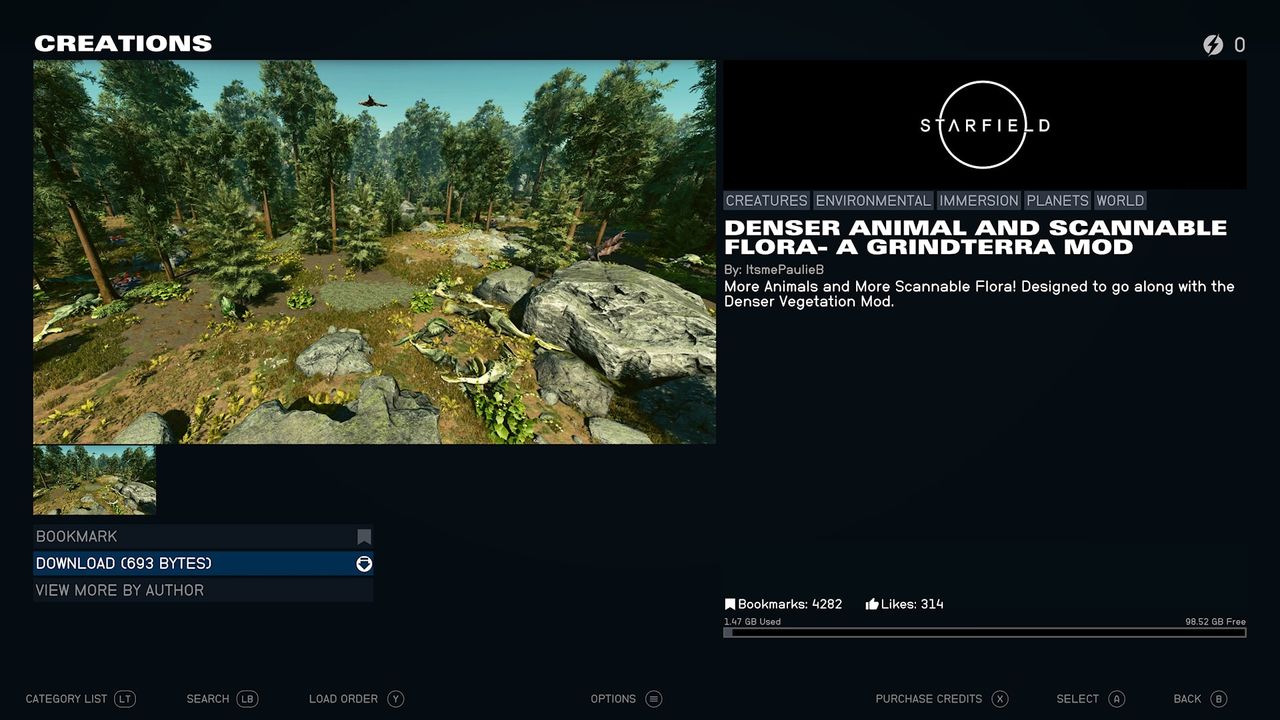Select the Environmental category tag

[873, 201]
